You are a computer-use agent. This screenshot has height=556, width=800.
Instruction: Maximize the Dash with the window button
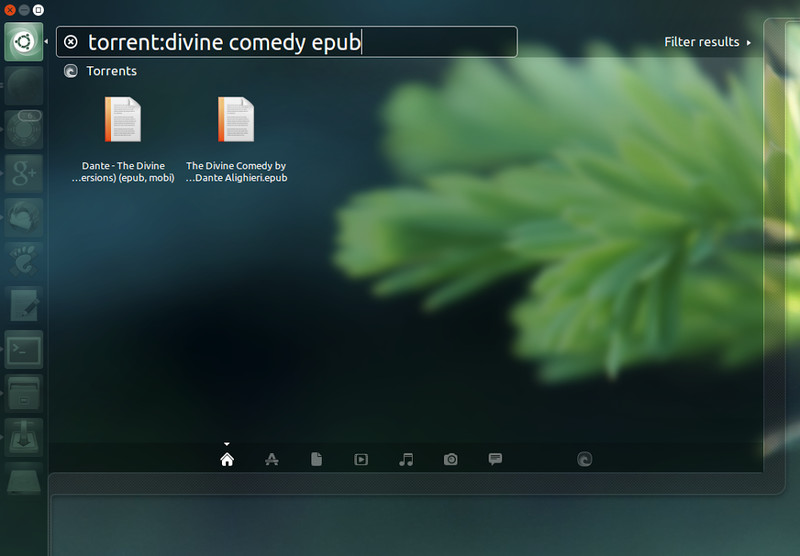tap(38, 10)
